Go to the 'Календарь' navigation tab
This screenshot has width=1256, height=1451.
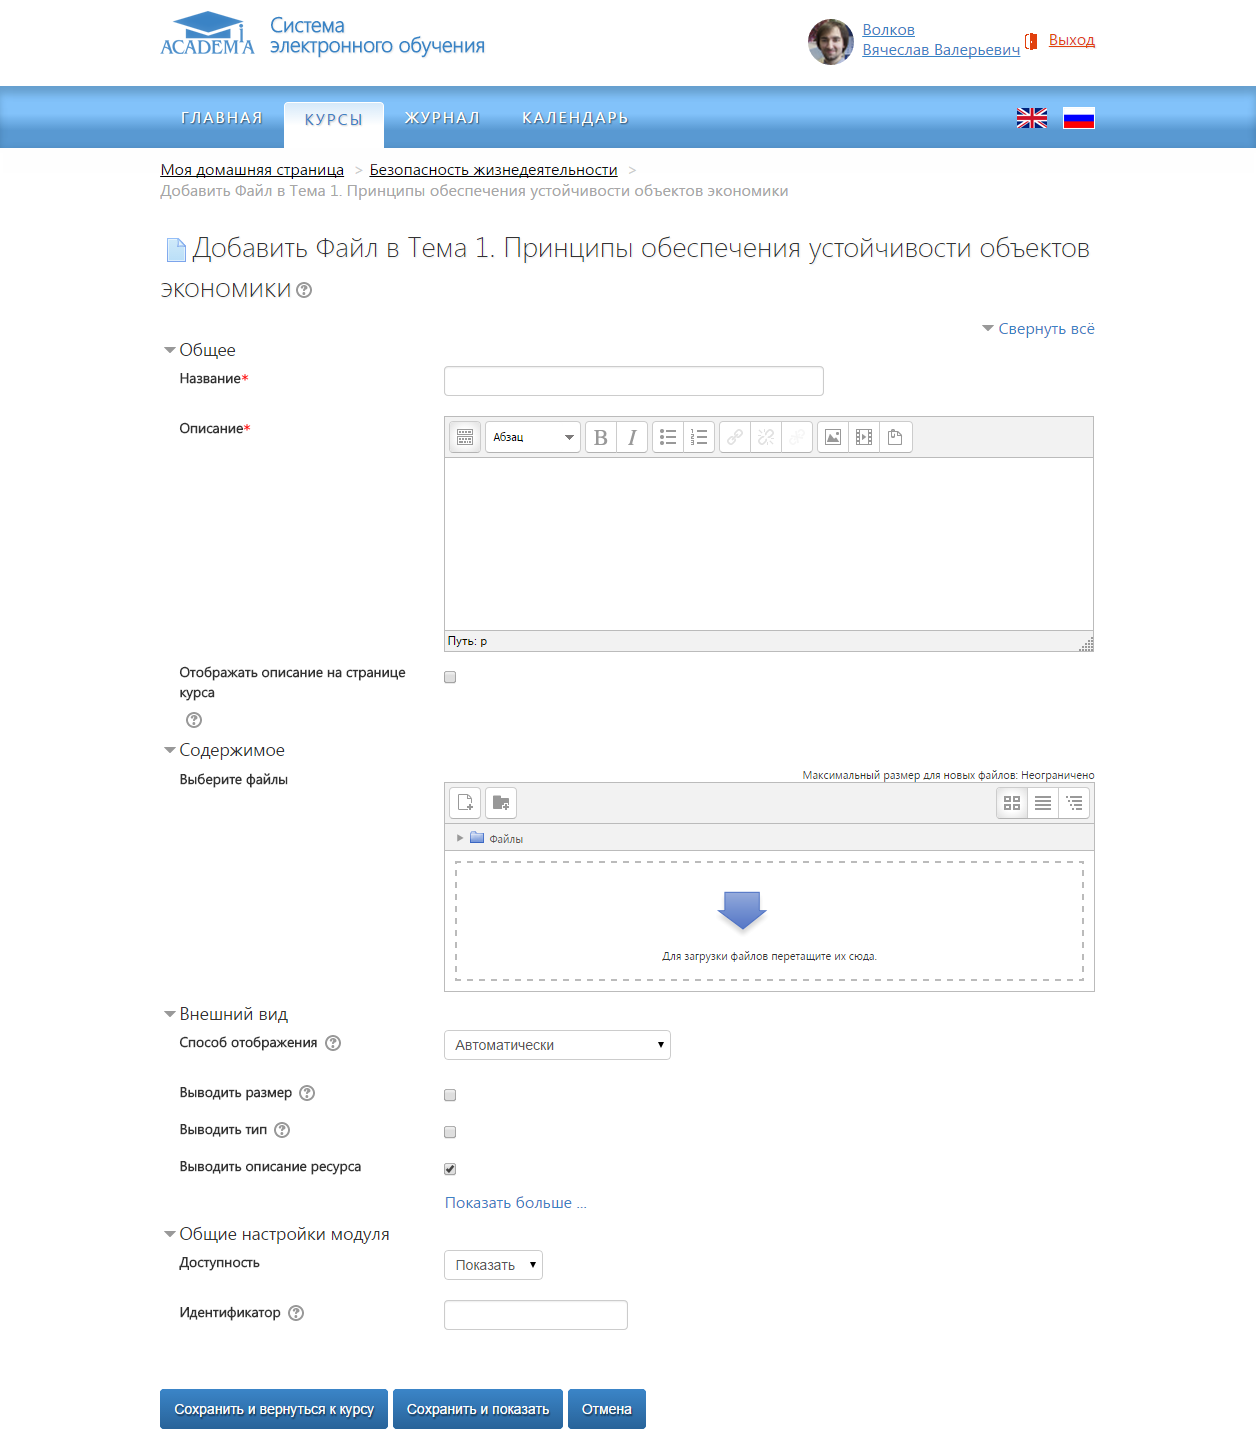click(x=575, y=118)
